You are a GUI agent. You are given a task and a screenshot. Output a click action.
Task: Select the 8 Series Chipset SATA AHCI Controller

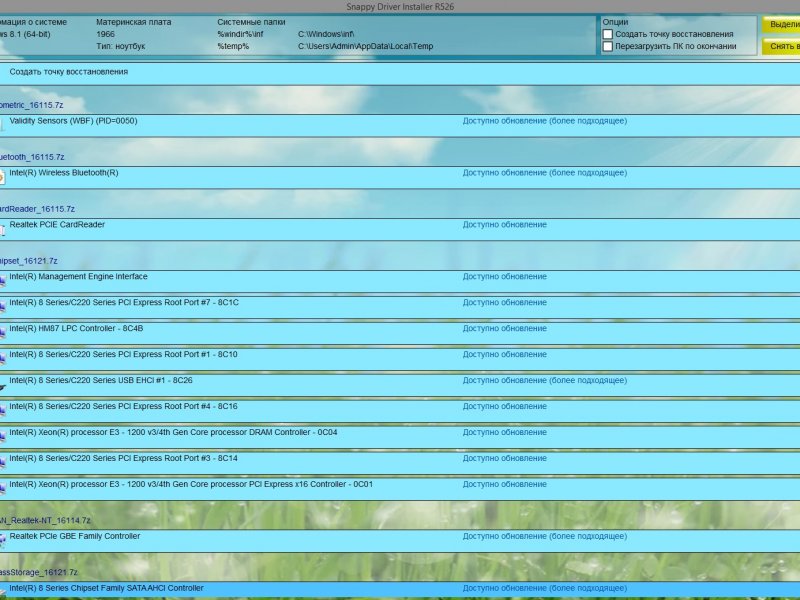click(x=400, y=590)
